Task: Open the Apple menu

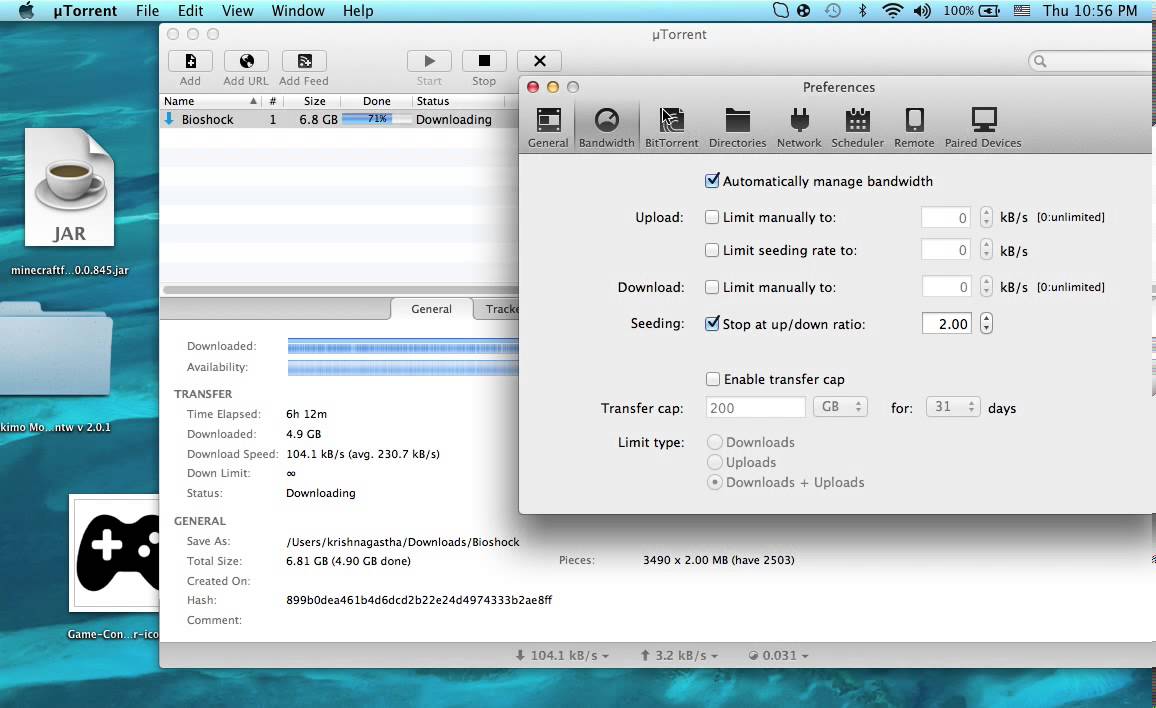Action: click(27, 11)
